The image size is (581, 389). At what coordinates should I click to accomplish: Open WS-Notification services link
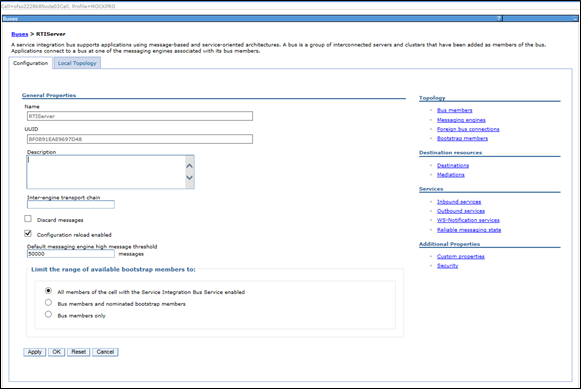(468, 220)
